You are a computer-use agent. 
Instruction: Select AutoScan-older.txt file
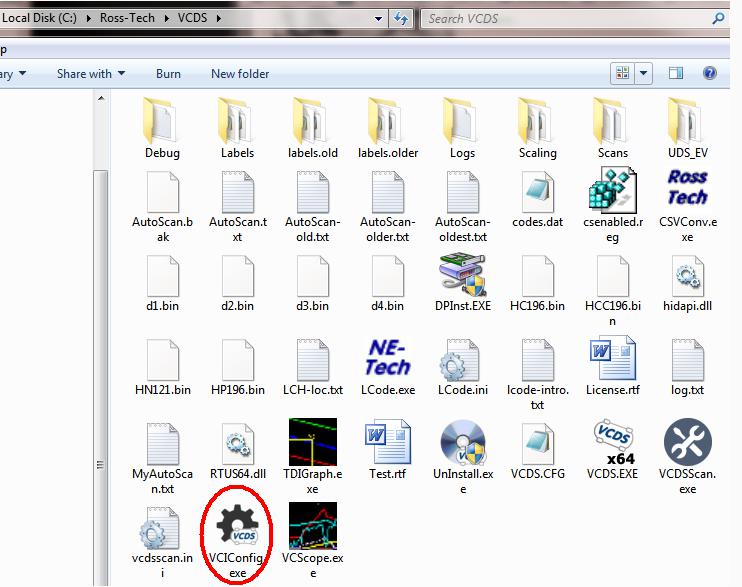click(x=388, y=206)
